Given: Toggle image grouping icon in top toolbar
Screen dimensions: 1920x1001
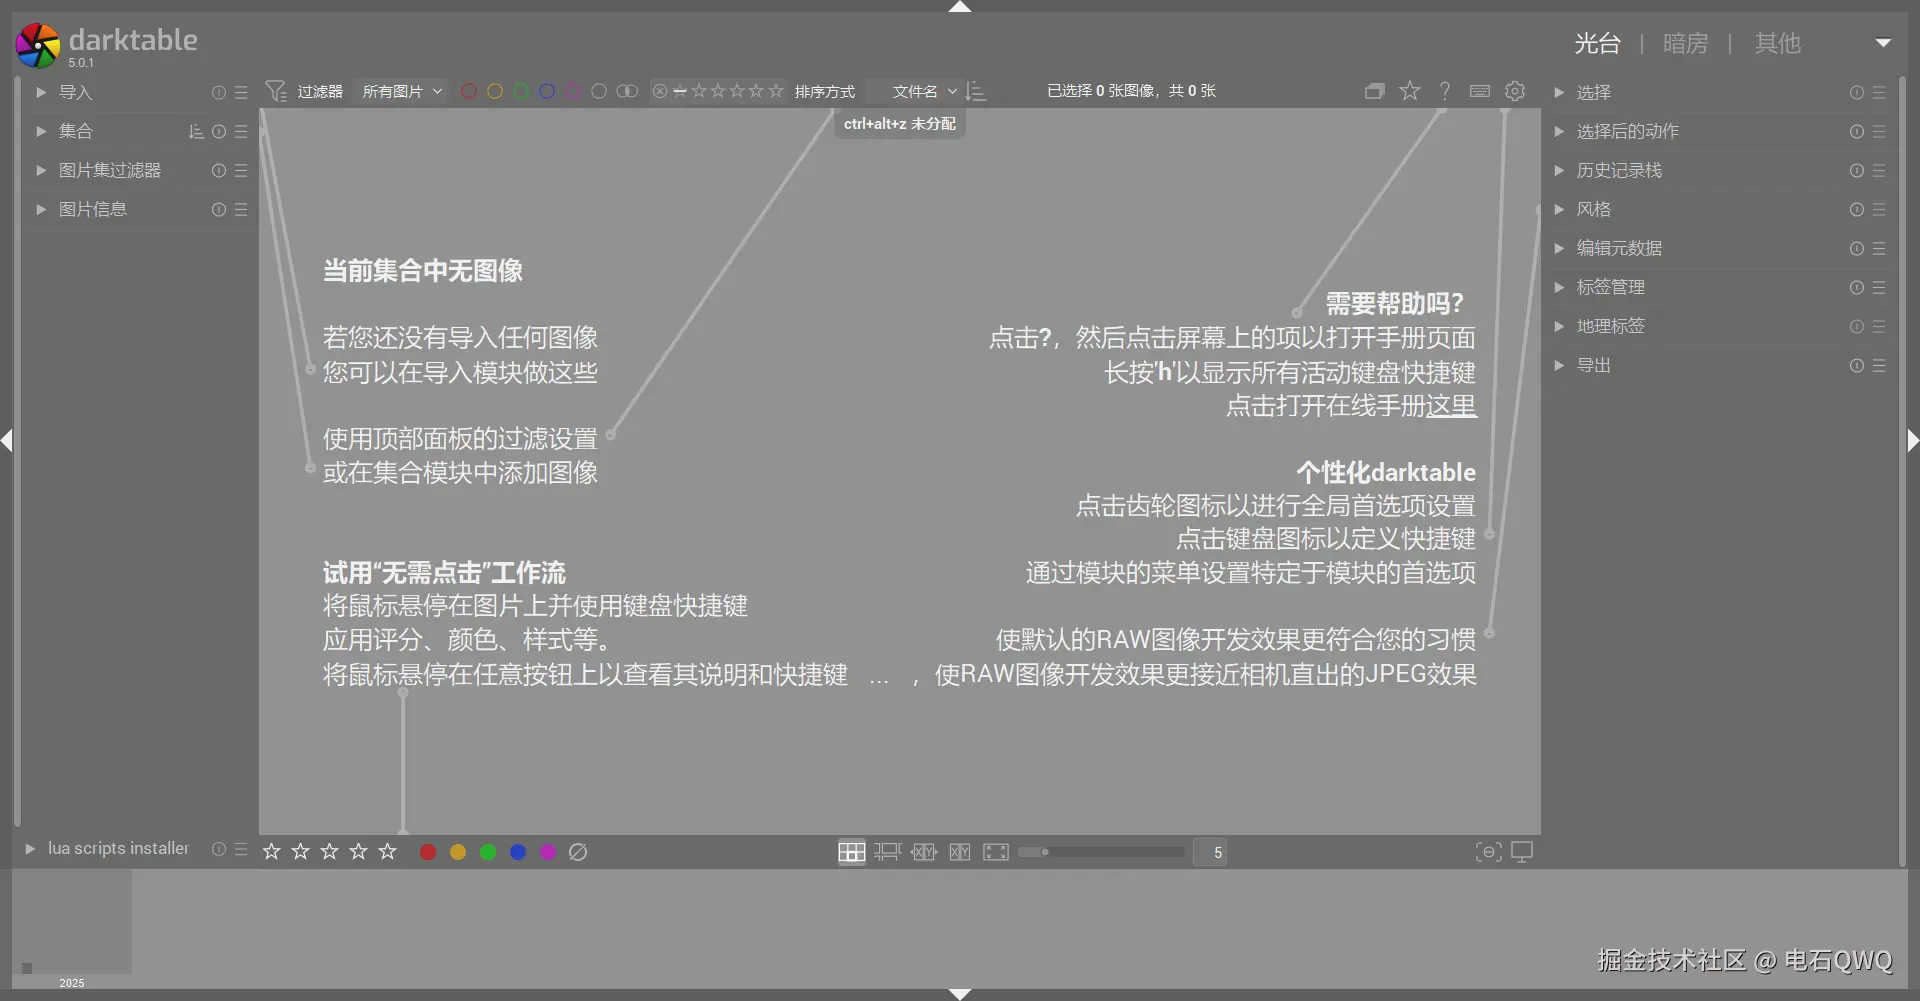Looking at the screenshot, I should point(1375,91).
